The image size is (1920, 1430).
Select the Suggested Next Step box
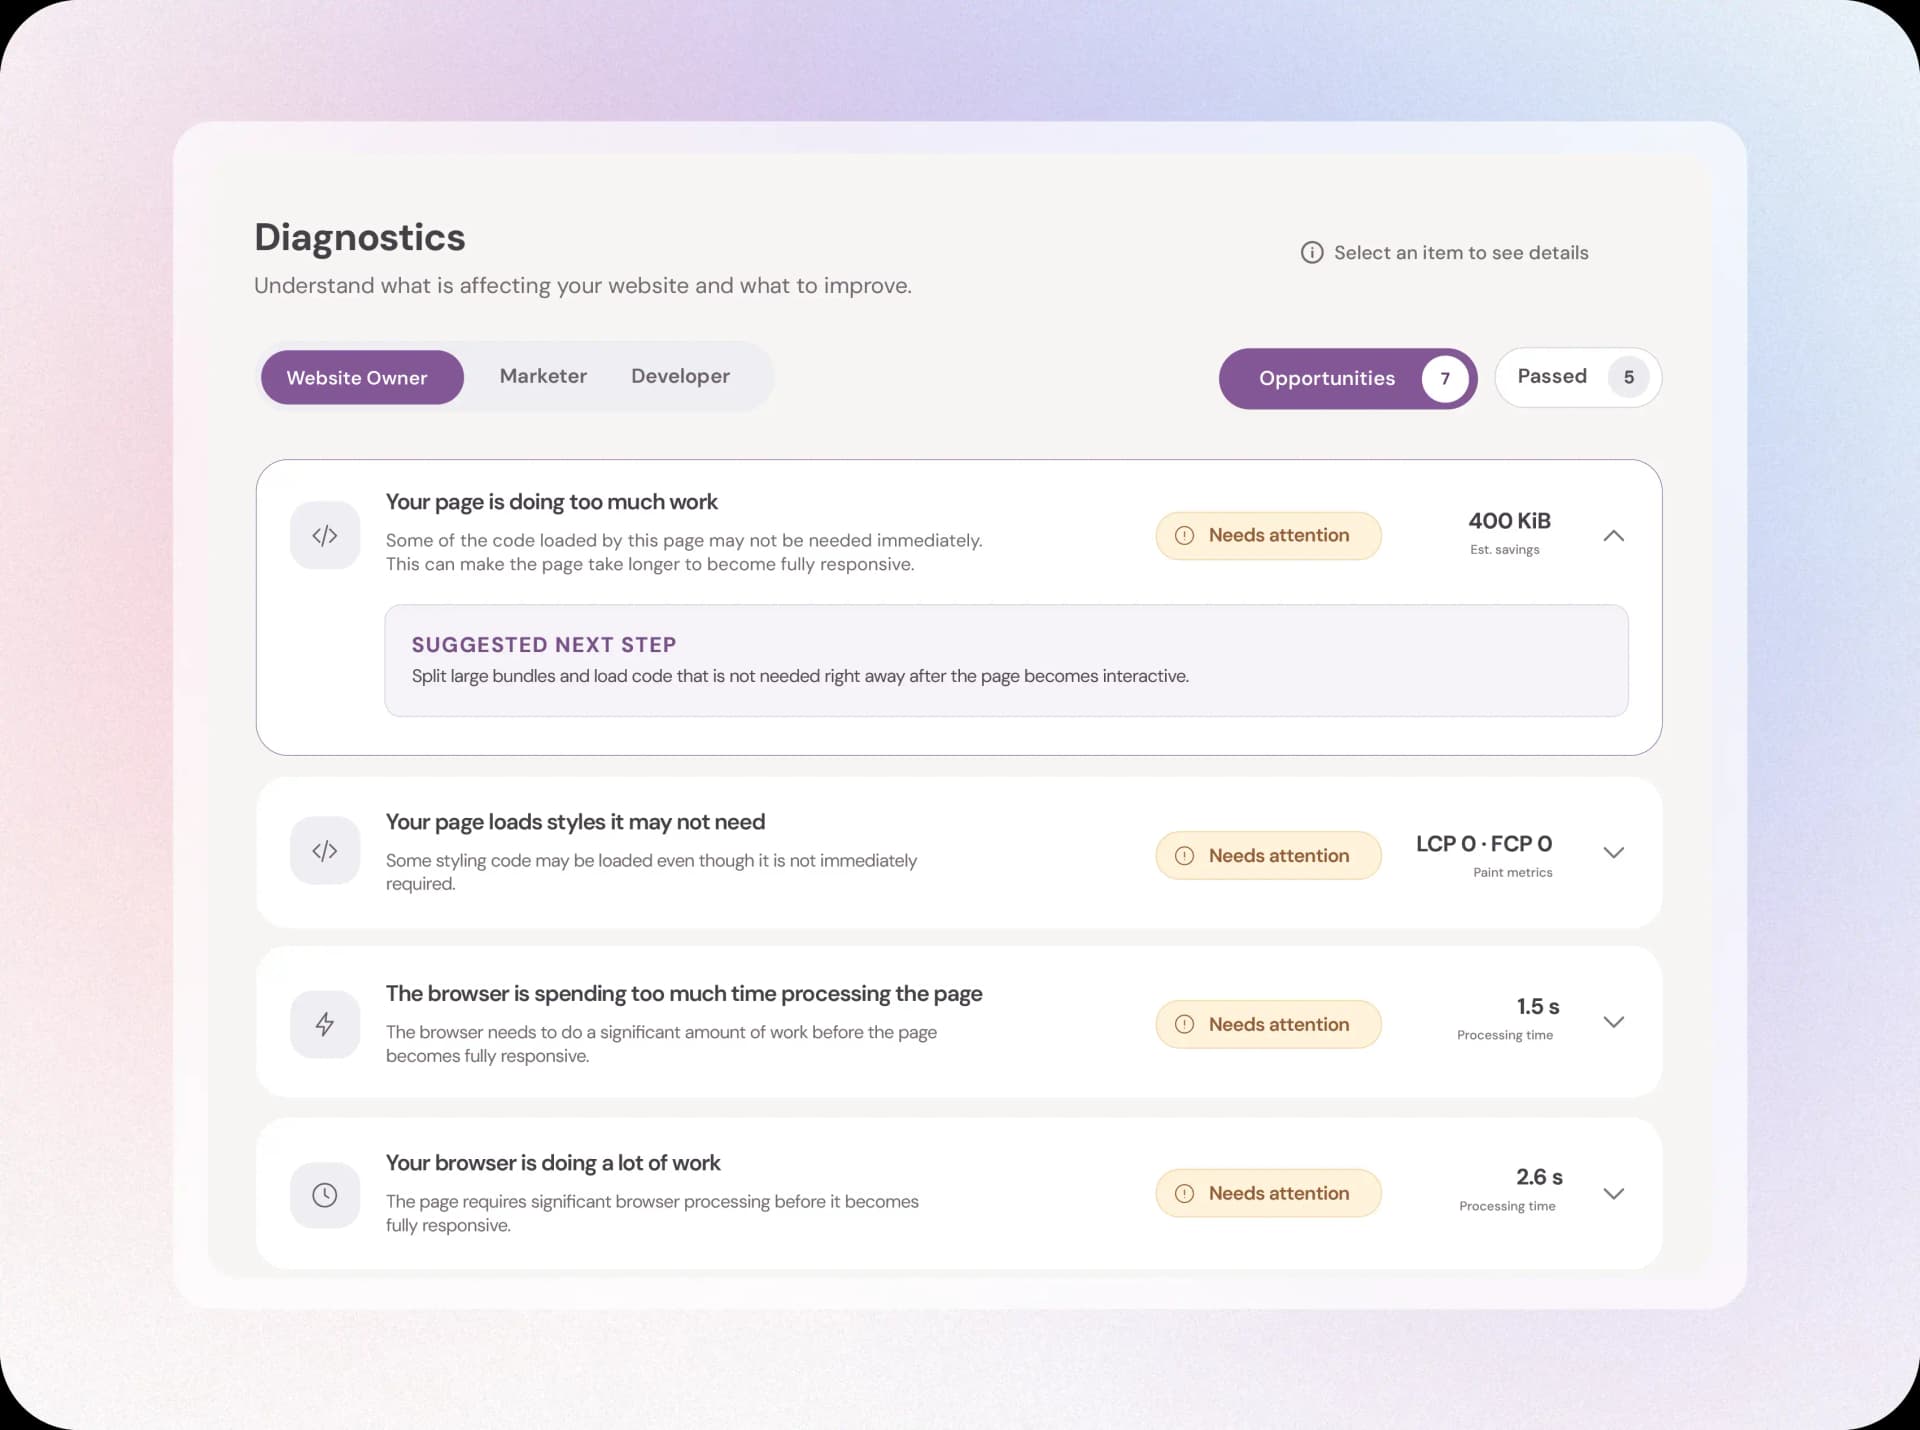pos(1006,661)
